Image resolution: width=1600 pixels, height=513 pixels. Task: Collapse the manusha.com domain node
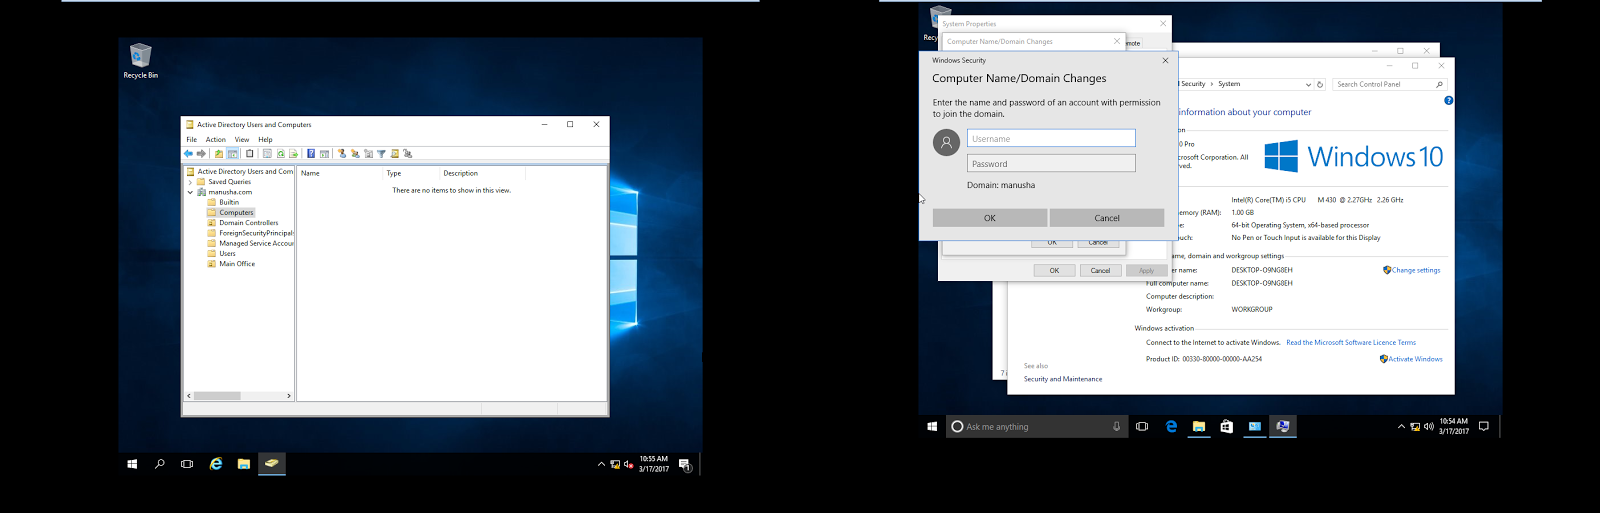click(x=190, y=192)
